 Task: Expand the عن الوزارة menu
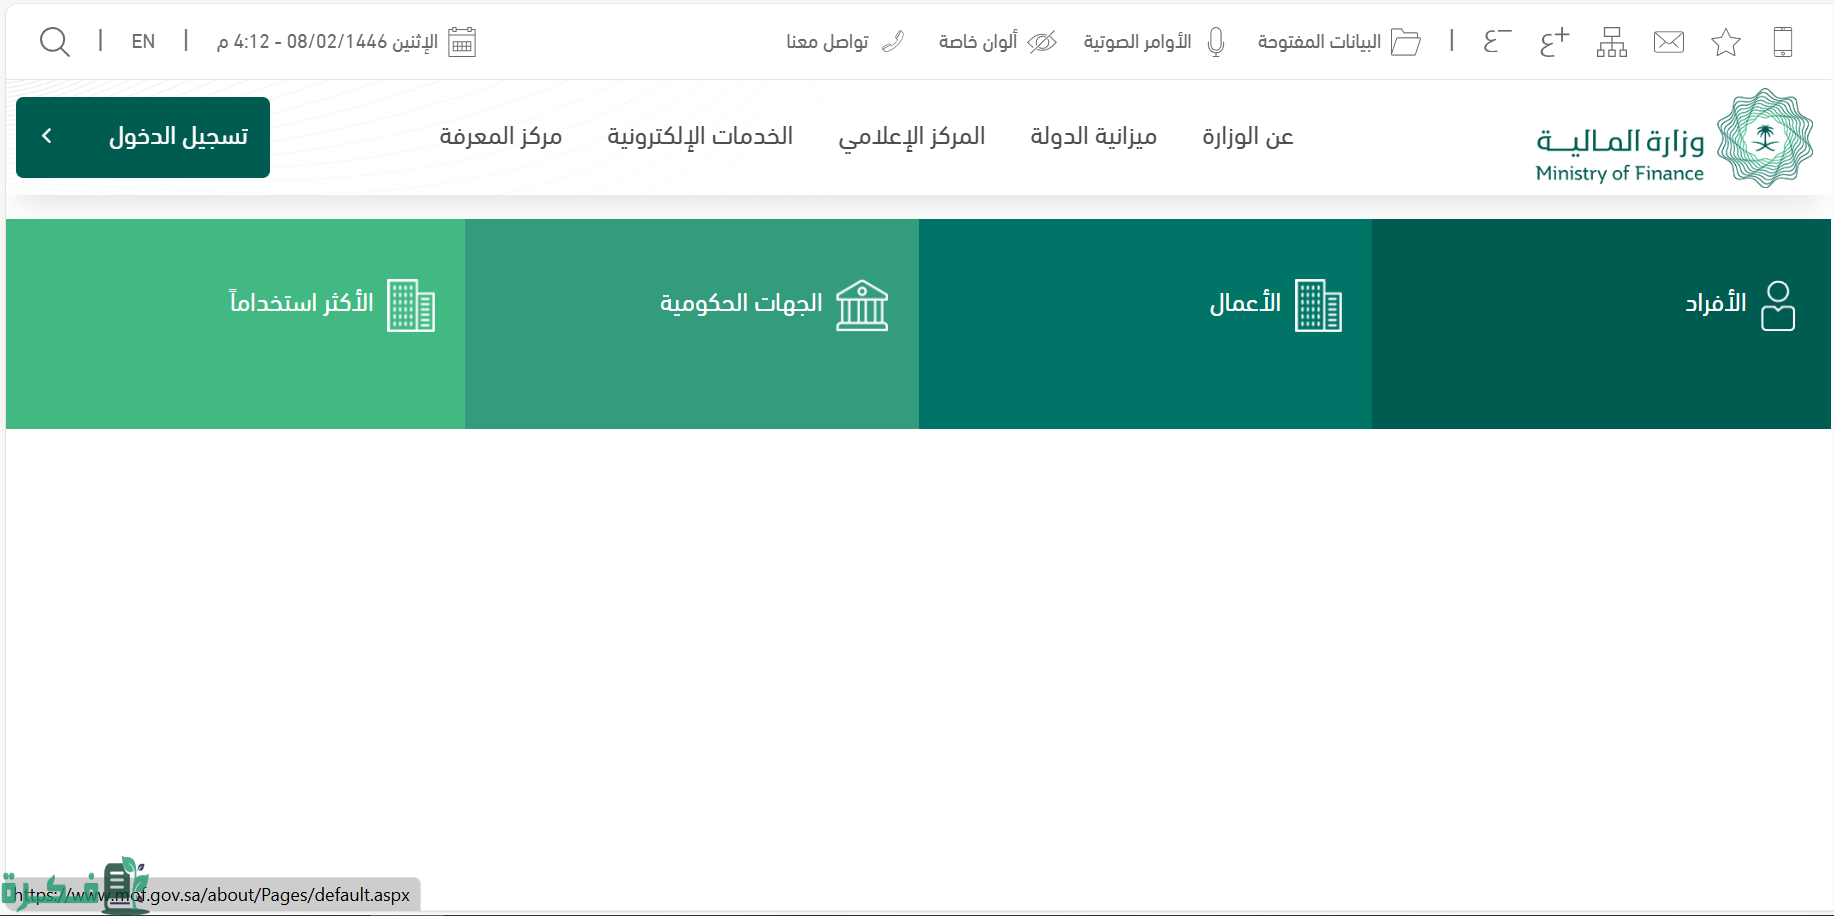[1247, 136]
